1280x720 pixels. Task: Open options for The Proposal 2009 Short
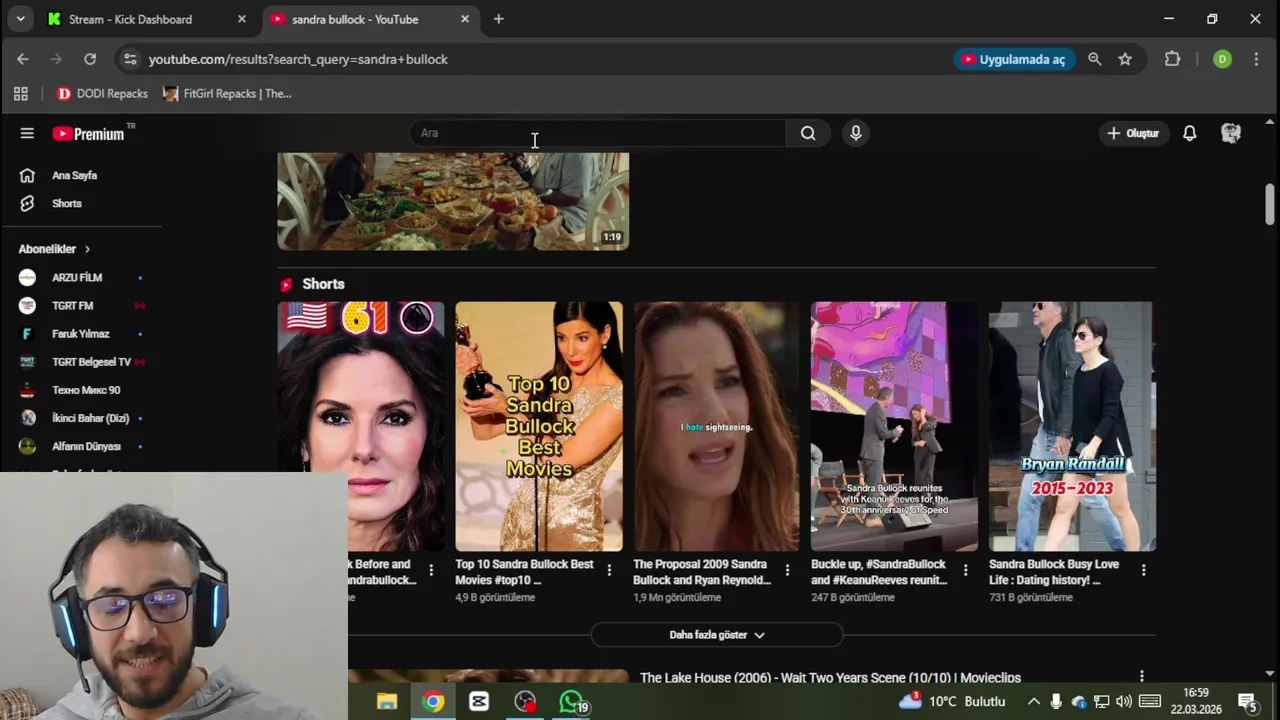pos(787,570)
